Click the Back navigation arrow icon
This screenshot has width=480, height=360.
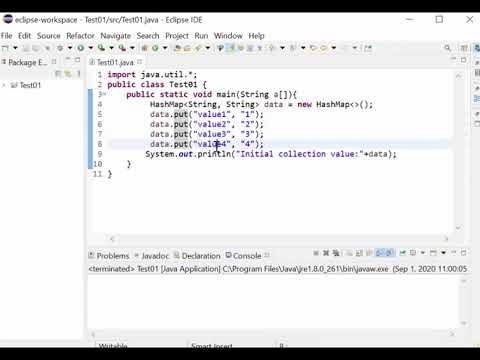pyautogui.click(x=323, y=48)
